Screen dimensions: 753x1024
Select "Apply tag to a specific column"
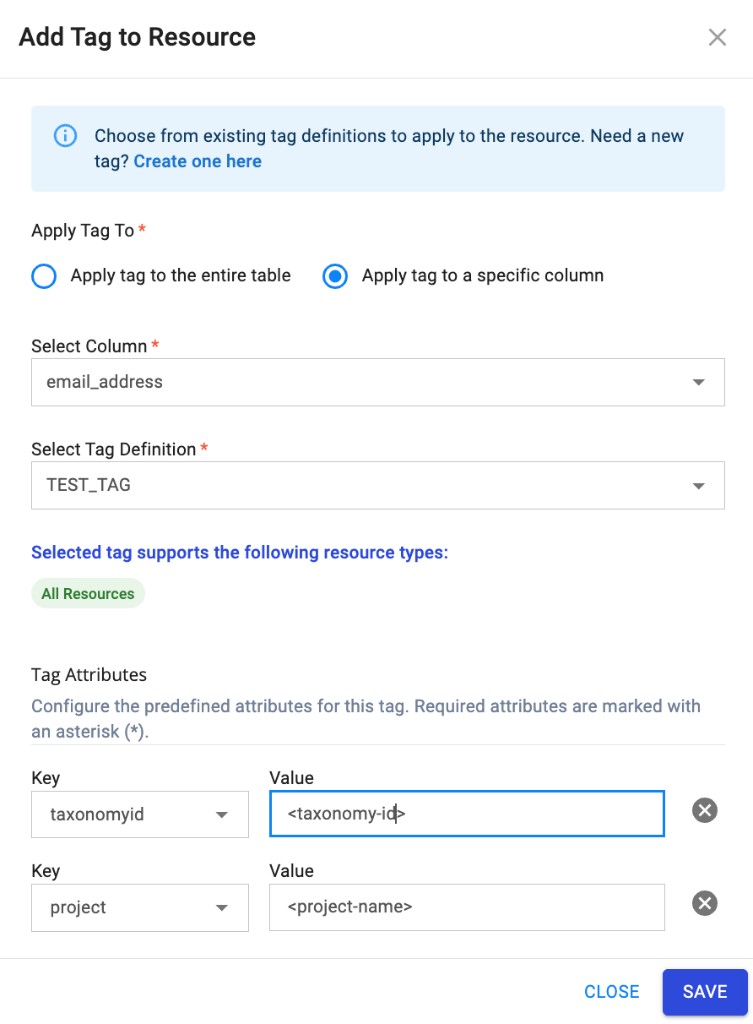[335, 276]
